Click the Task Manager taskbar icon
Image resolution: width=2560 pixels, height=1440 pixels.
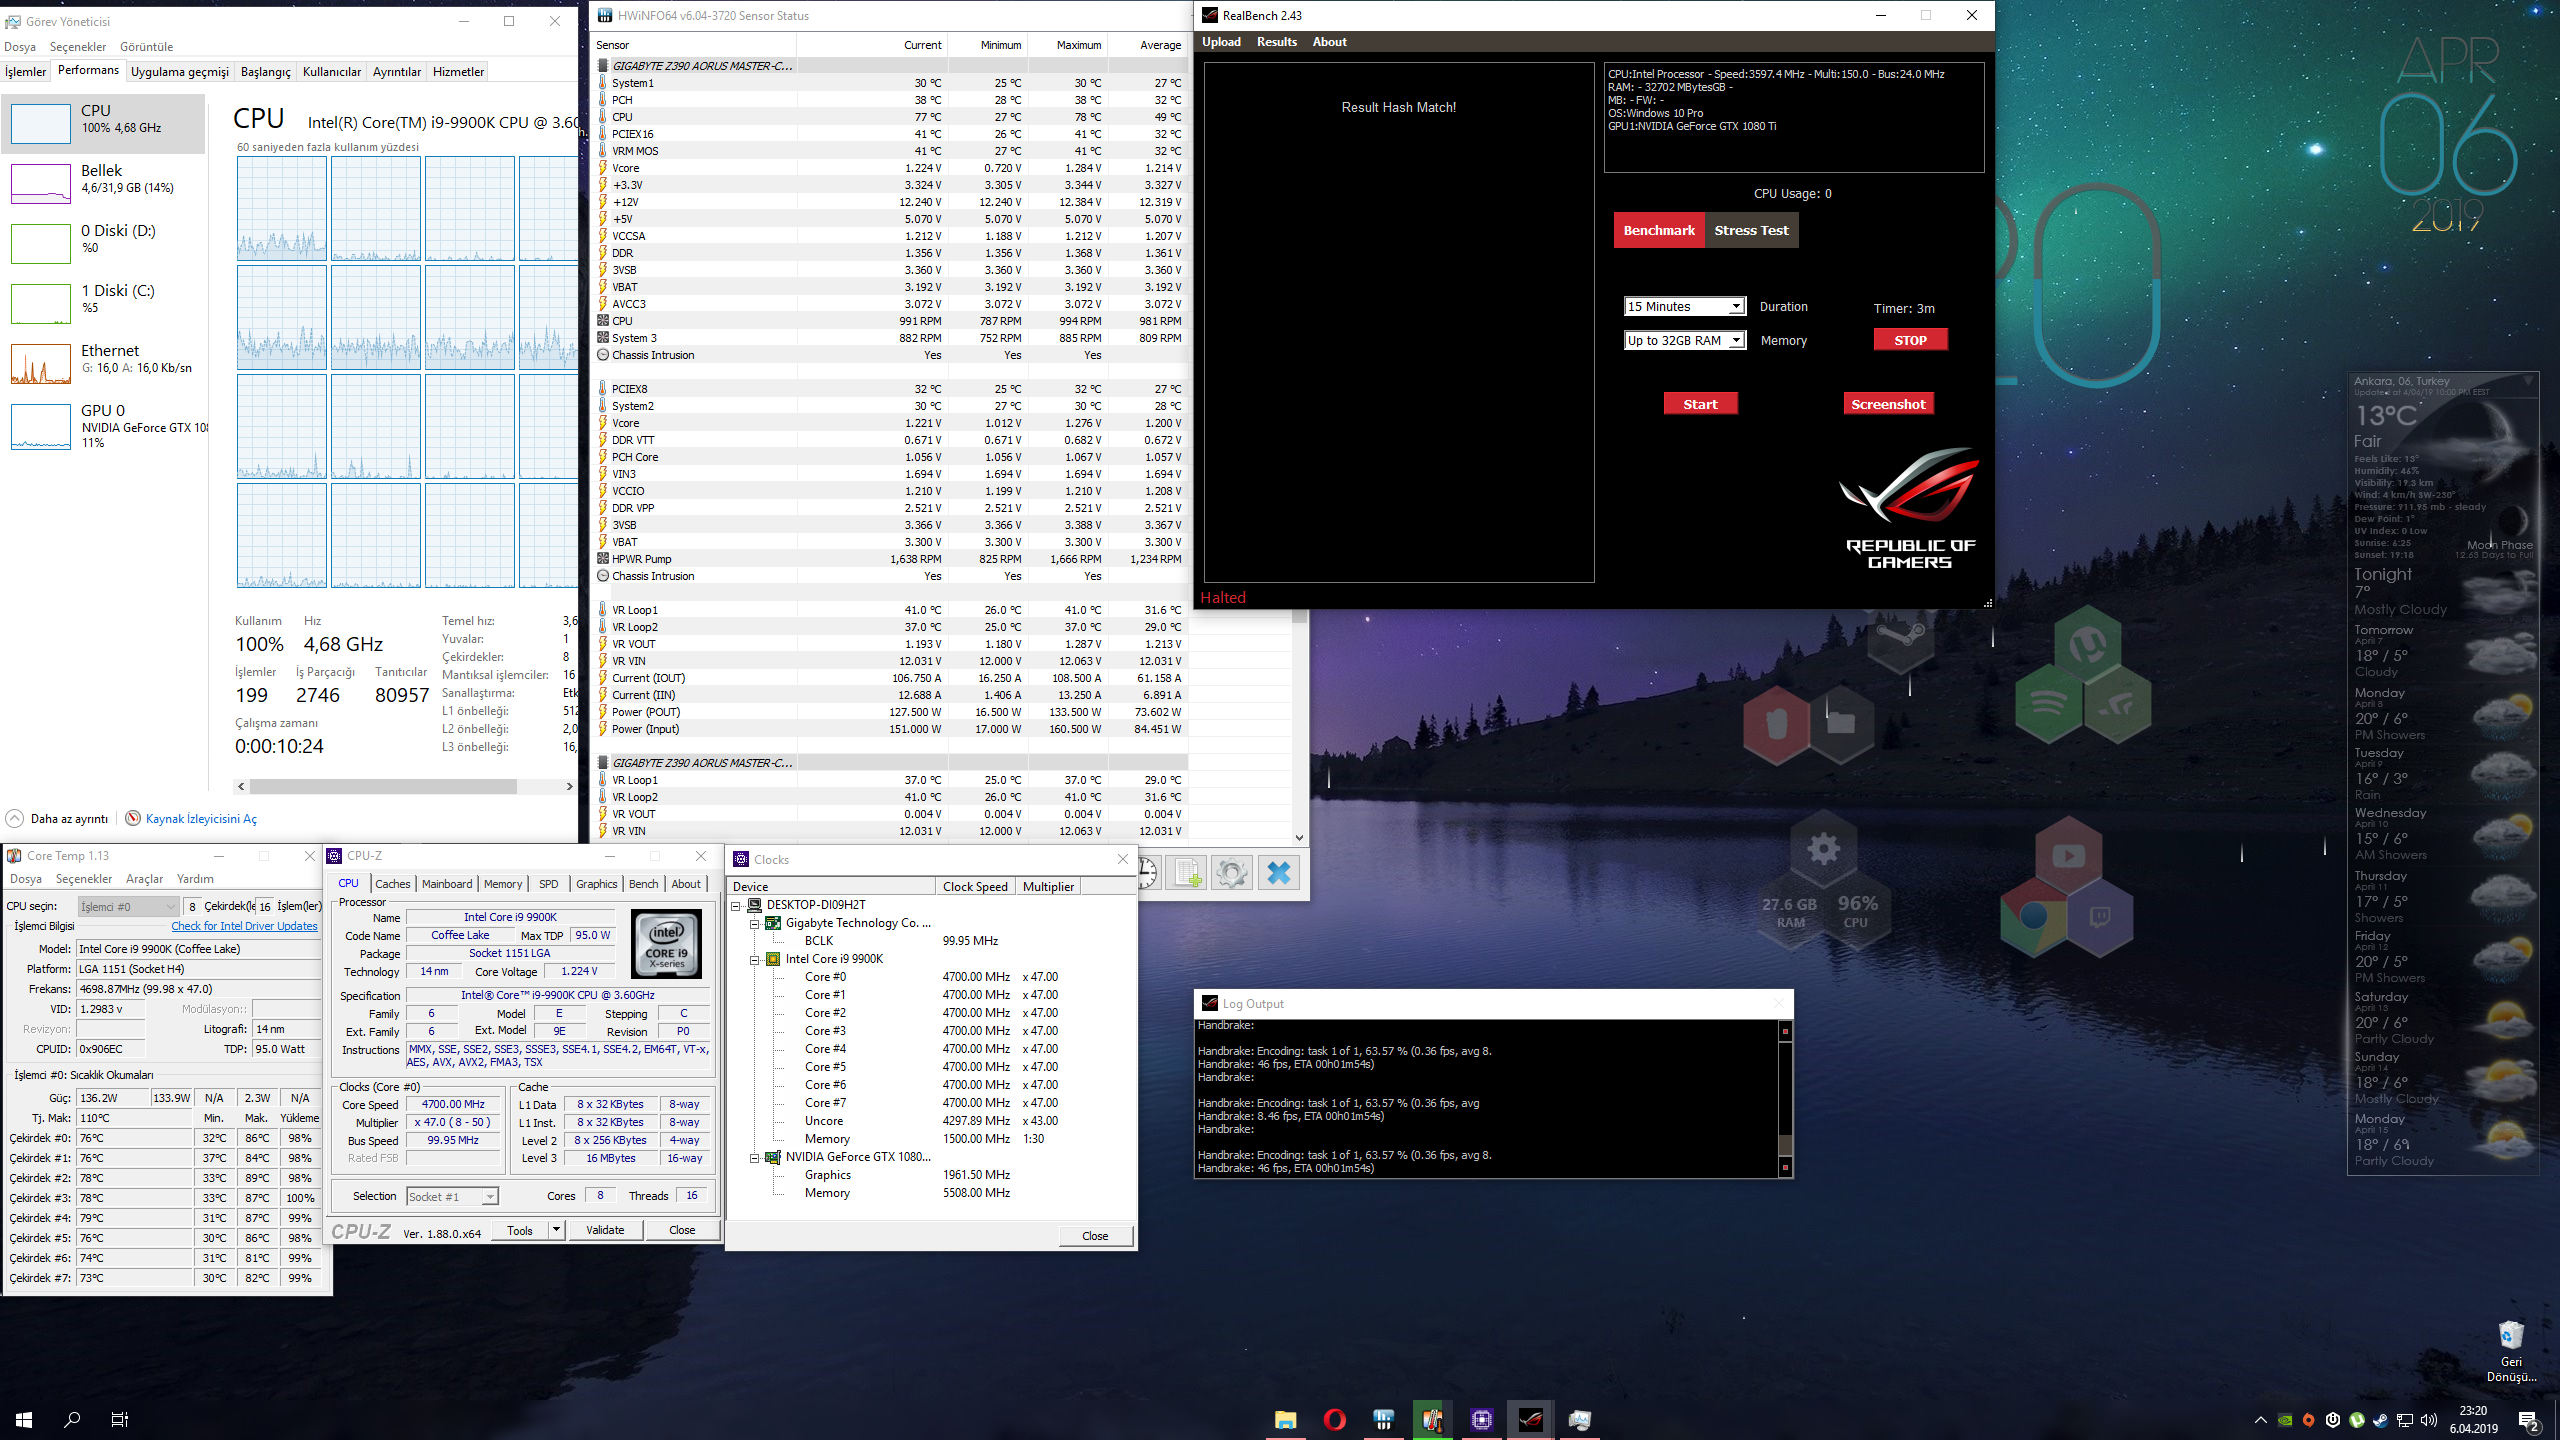[1579, 1419]
